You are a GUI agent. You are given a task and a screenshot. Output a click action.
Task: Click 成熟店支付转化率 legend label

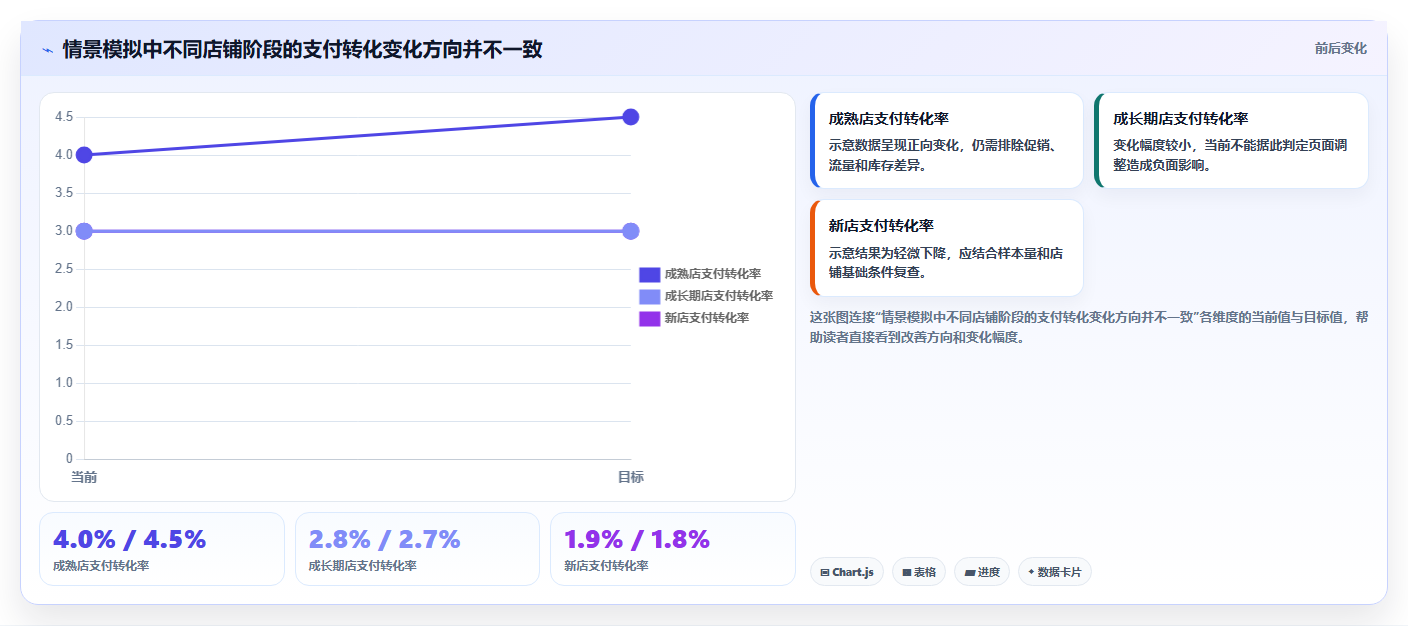[713, 274]
